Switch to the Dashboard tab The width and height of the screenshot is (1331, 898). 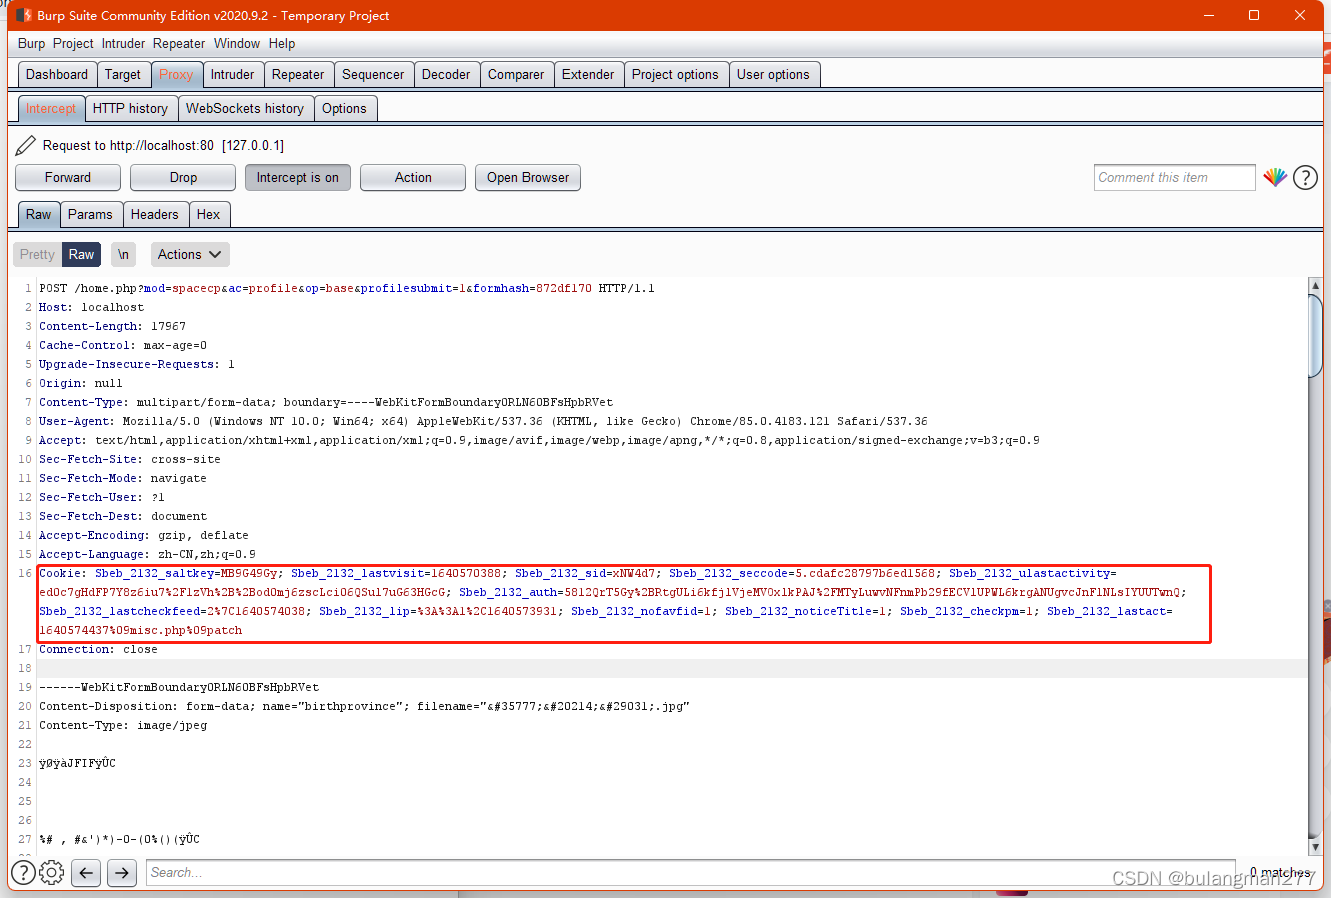(x=57, y=74)
